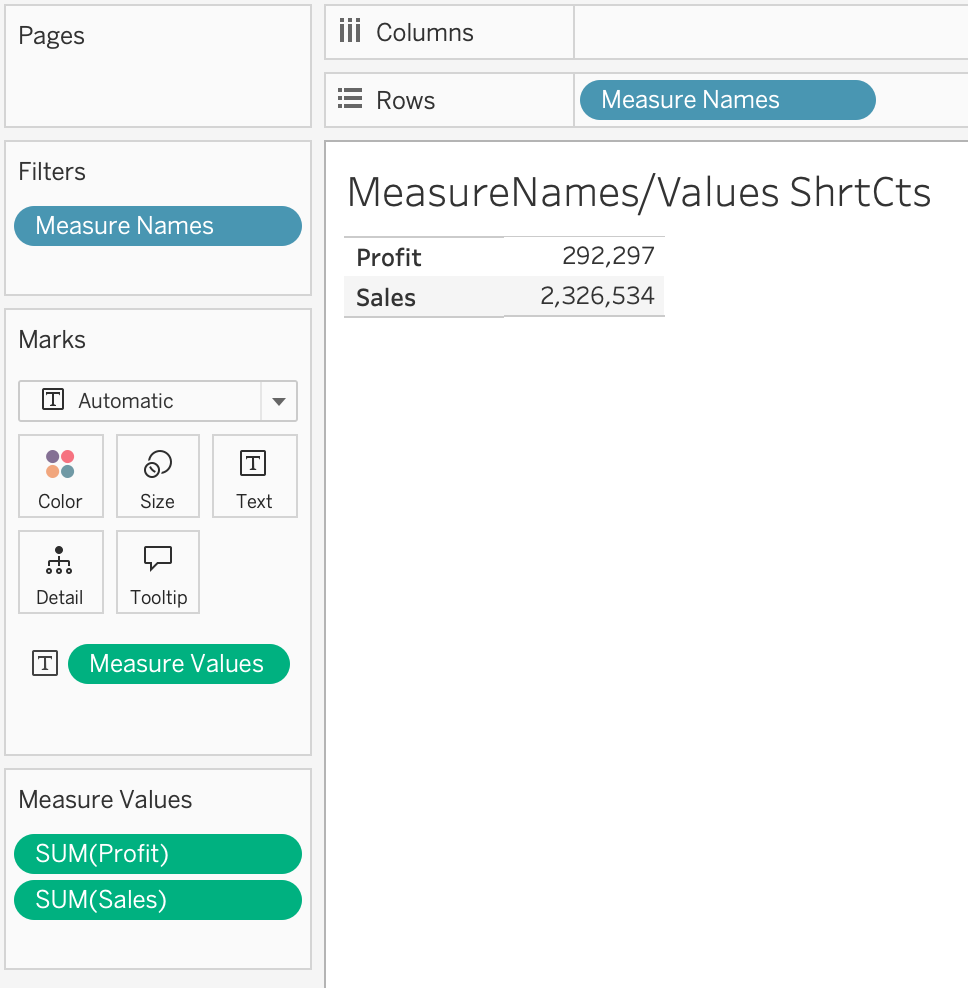Screen dimensions: 968x988
Task: Click the text icon beside Measure Values pill
Action: (x=45, y=663)
